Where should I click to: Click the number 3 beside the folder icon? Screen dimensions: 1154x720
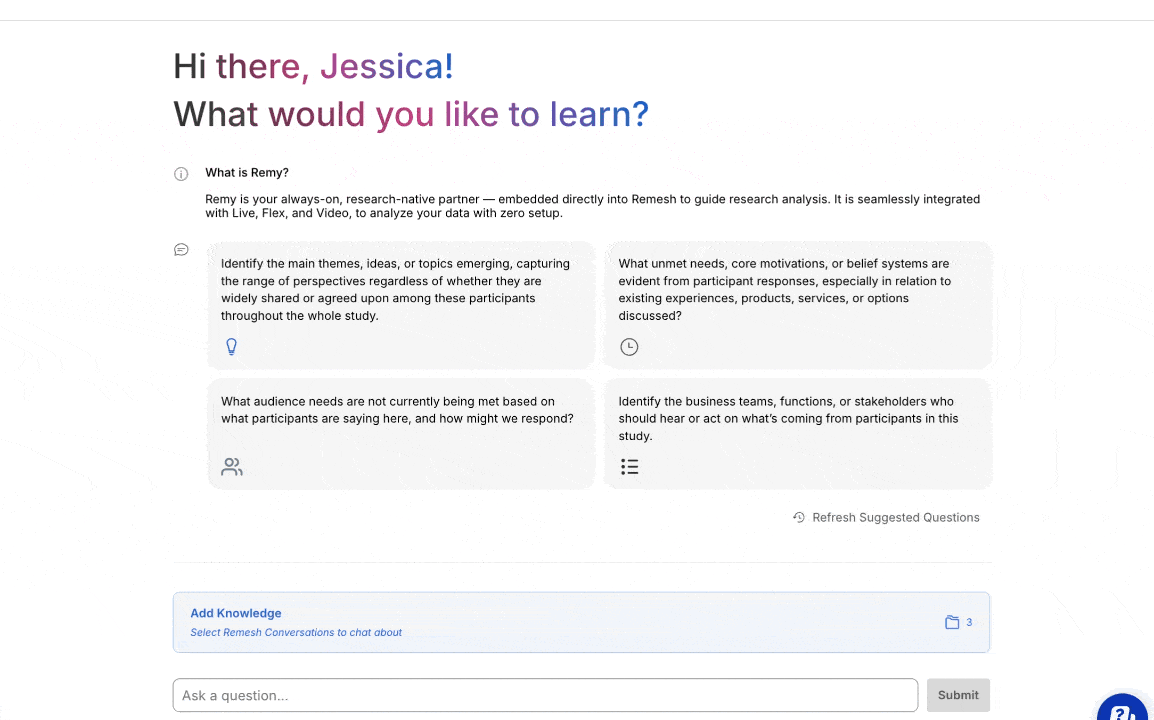coord(969,622)
